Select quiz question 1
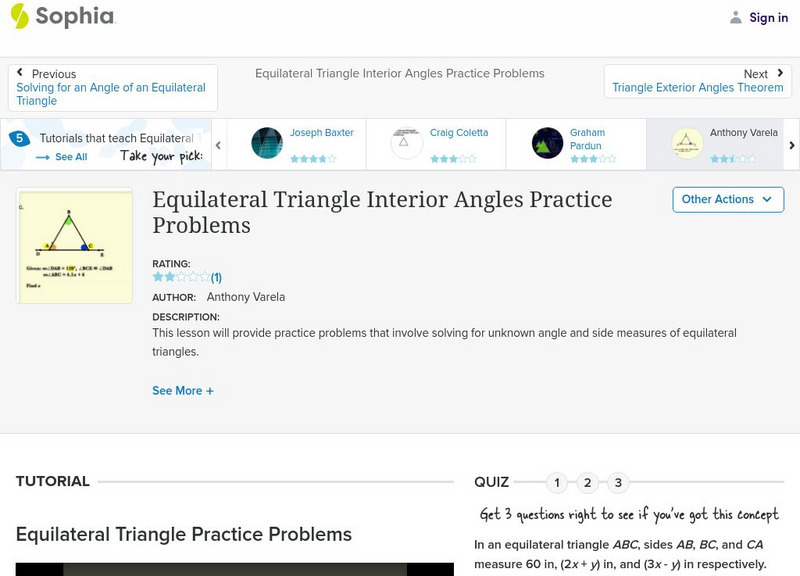This screenshot has width=800, height=576. [557, 483]
